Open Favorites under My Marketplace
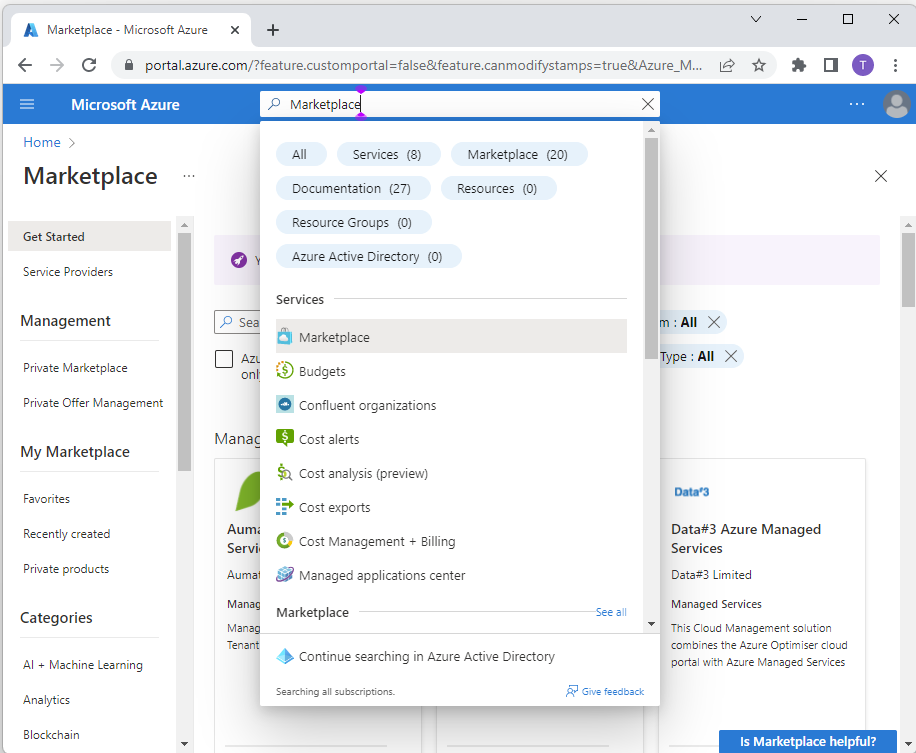 point(46,498)
